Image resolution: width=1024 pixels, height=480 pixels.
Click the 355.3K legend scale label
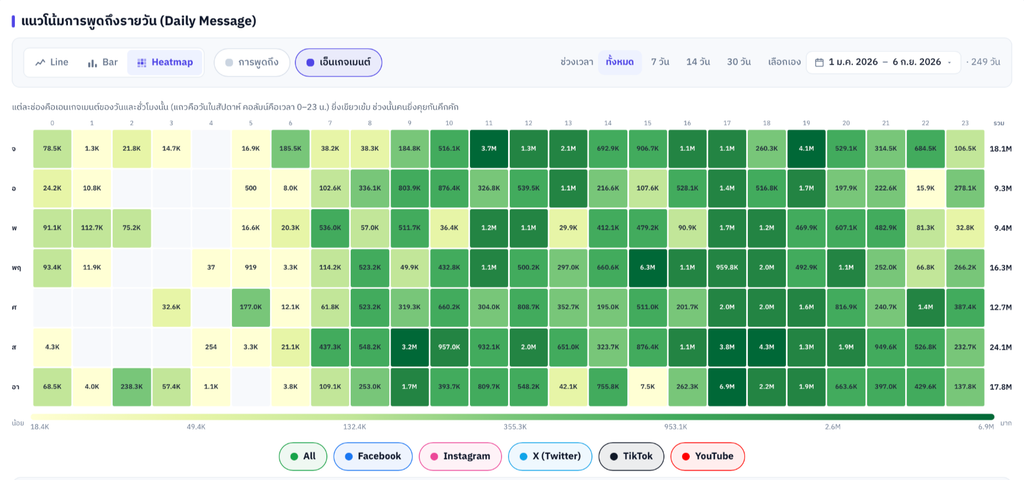point(516,426)
